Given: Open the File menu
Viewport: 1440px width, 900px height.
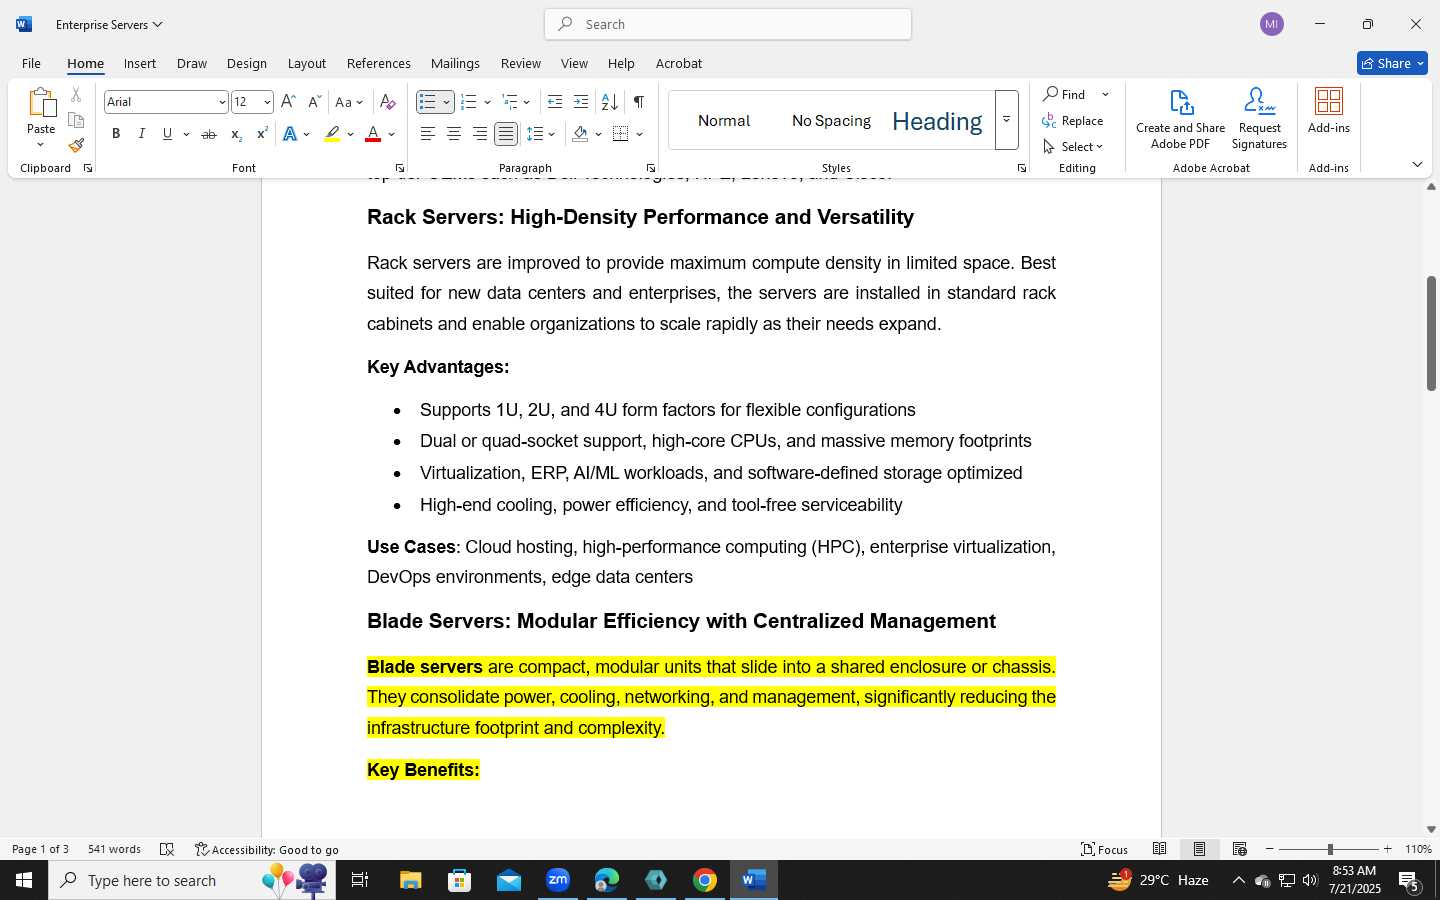Looking at the screenshot, I should (31, 63).
